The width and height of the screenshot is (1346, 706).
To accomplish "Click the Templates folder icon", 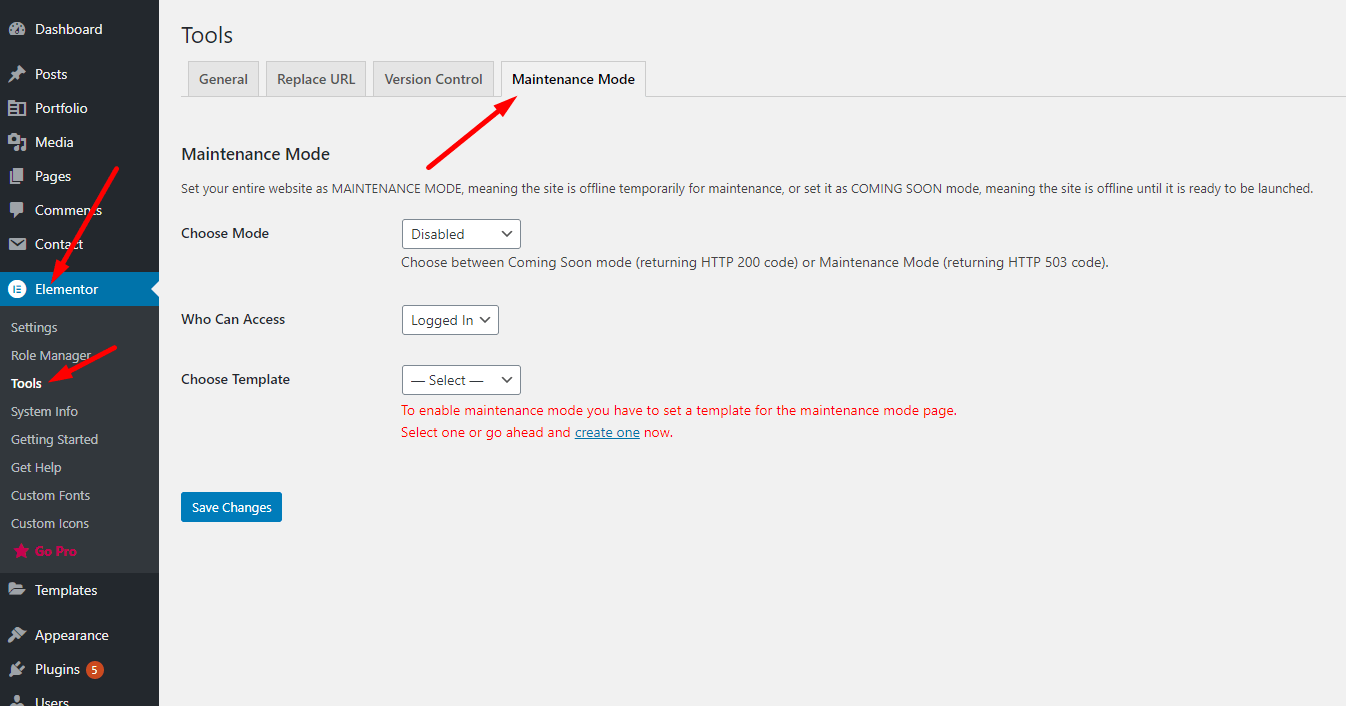I will pyautogui.click(x=17, y=591).
